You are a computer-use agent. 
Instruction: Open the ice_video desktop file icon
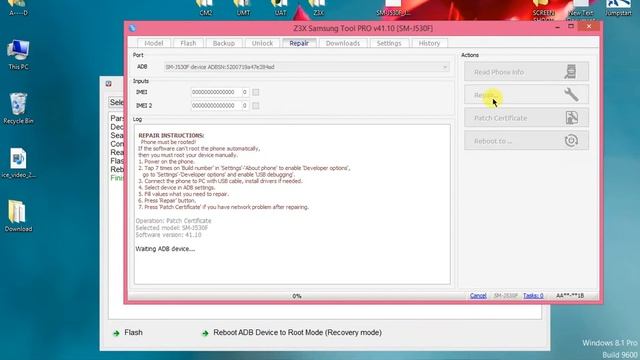pos(18,163)
